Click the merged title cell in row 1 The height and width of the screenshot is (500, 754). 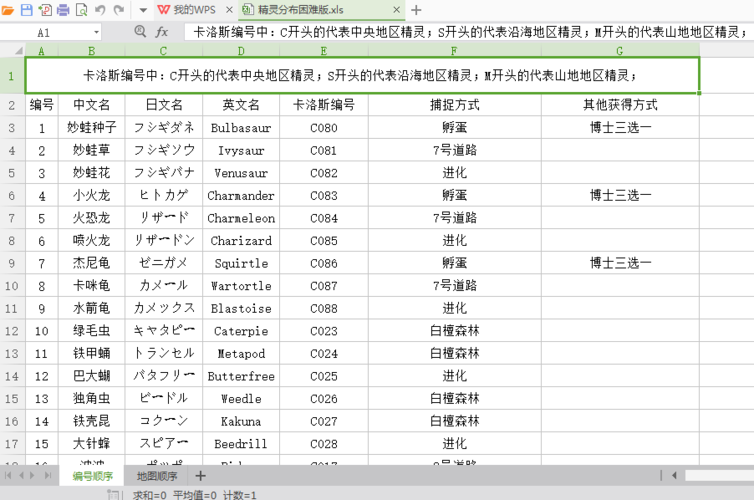(x=362, y=75)
